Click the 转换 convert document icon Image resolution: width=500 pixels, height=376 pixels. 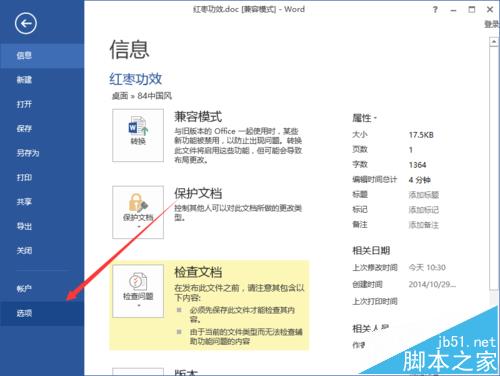[x=138, y=135]
